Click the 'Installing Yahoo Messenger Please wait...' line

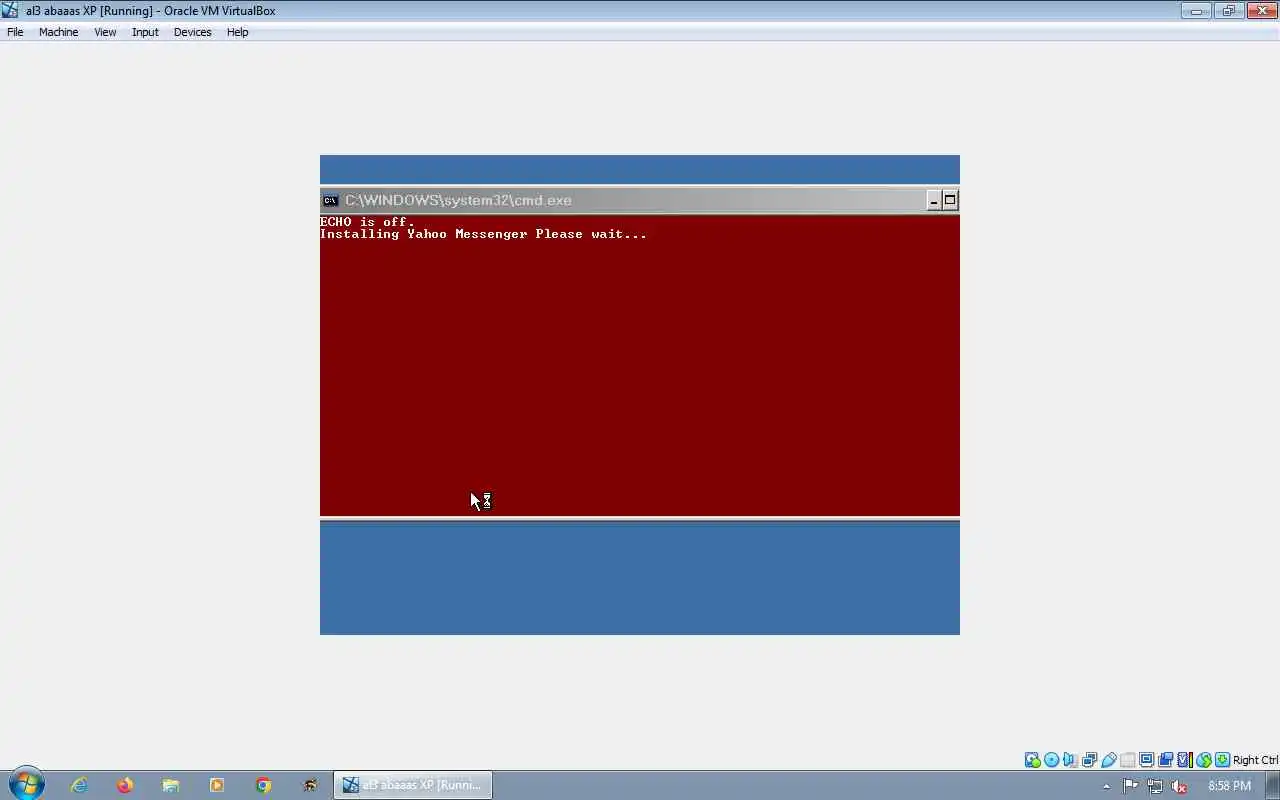(x=483, y=234)
